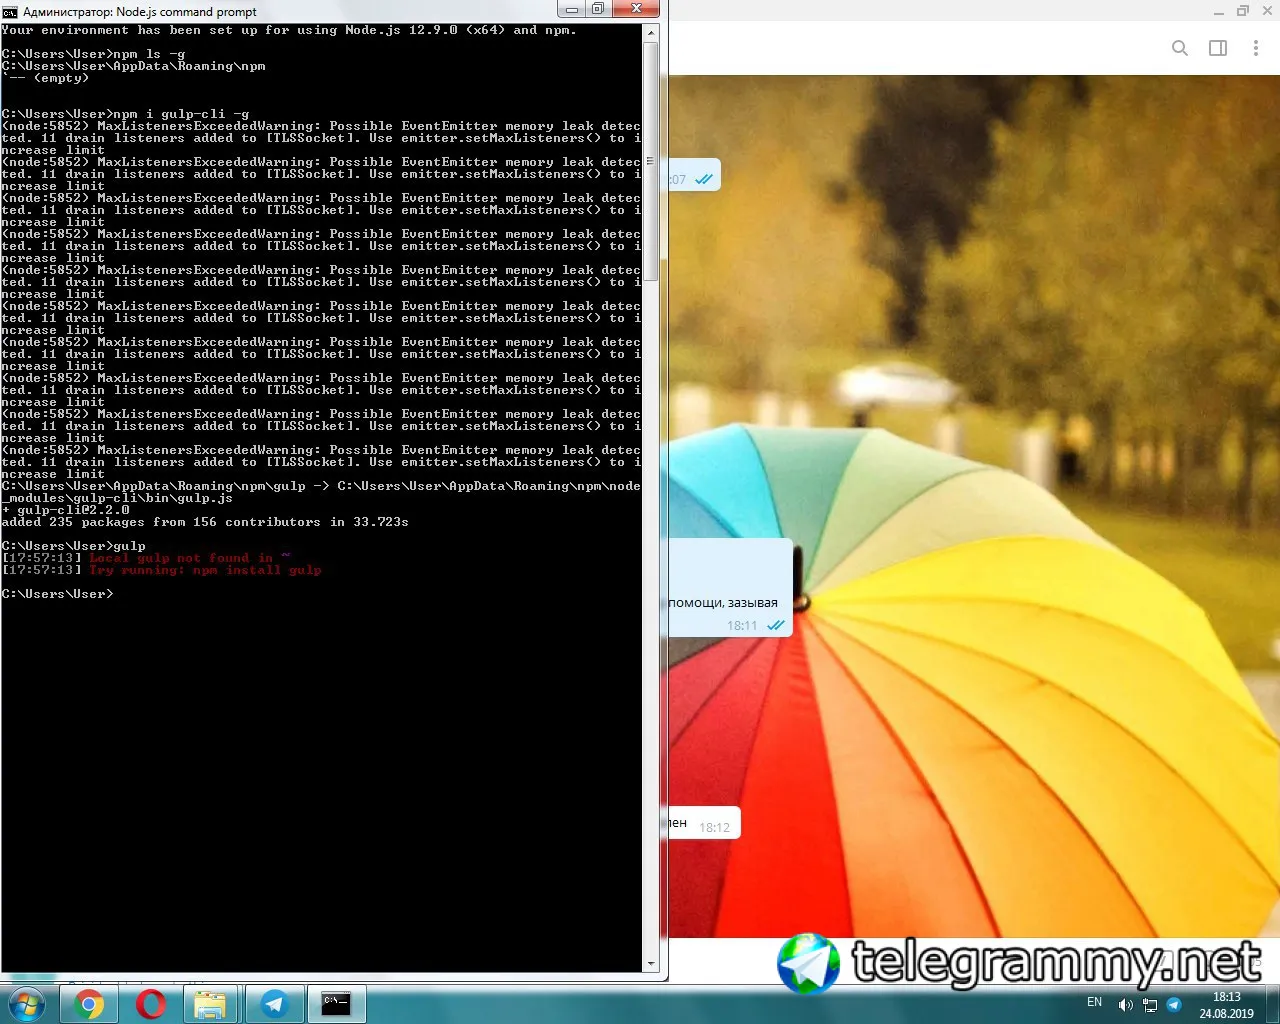1280x1024 pixels.
Task: Restore down the Telegram window
Action: (1243, 12)
